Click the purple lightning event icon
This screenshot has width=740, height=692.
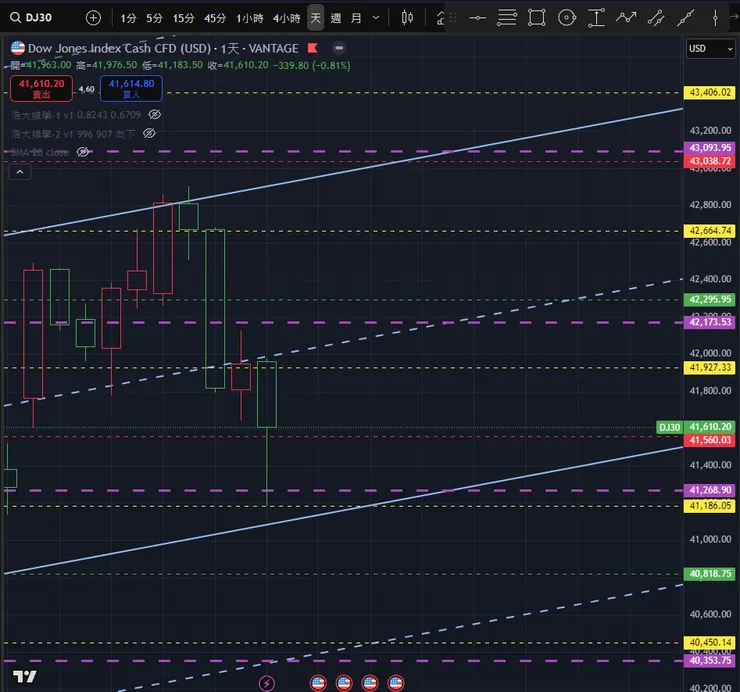pos(267,683)
